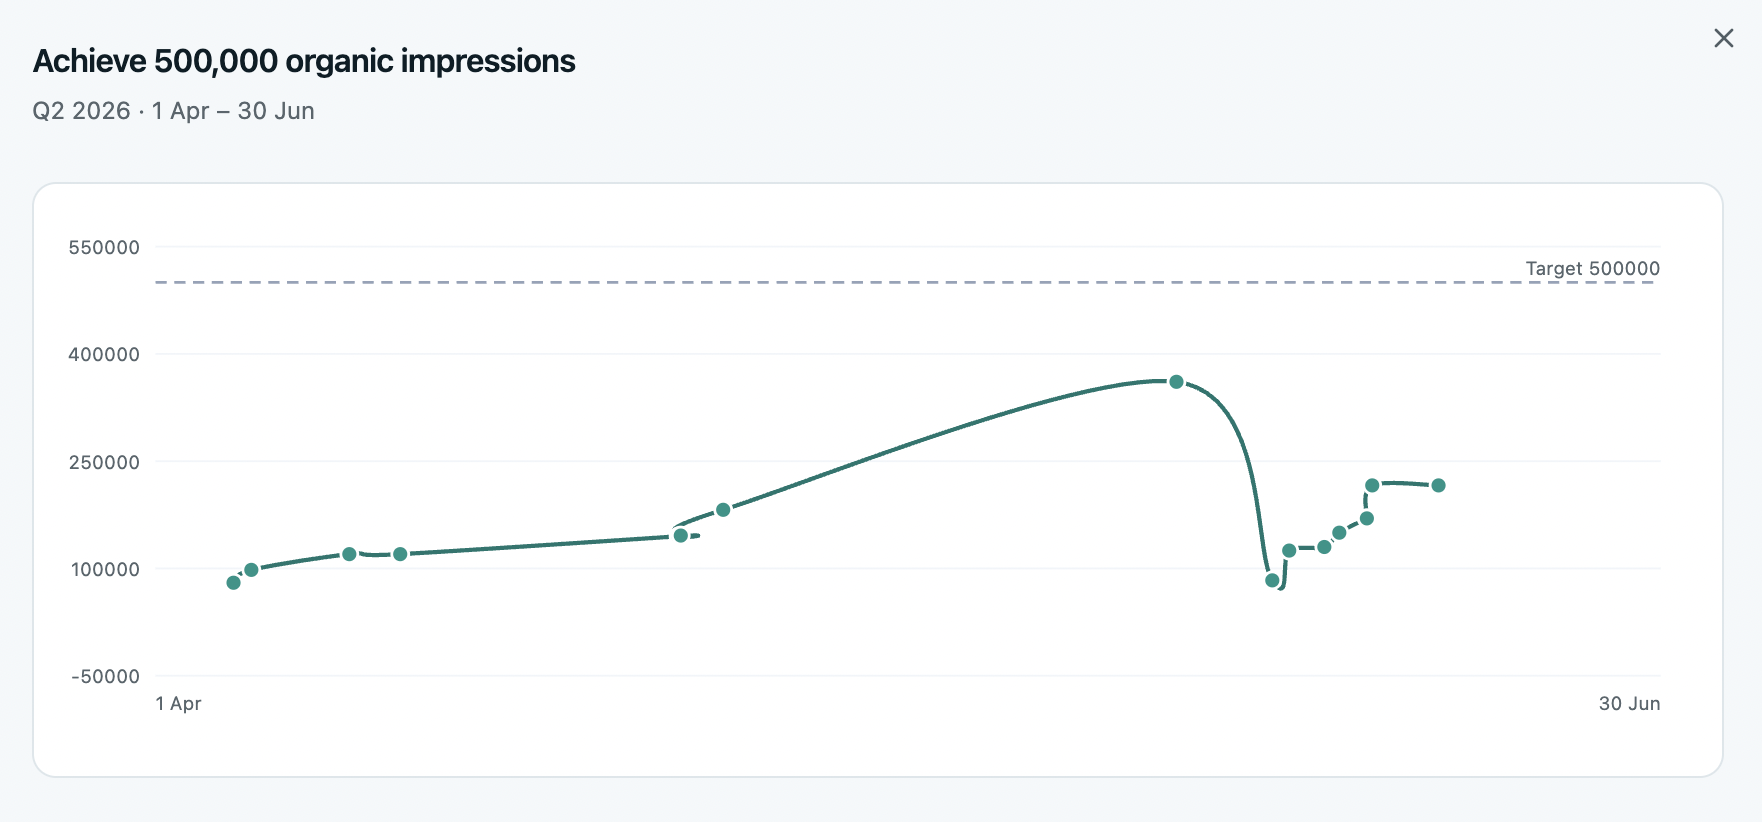Click the Achieve 500,000 organic impressions title

click(304, 61)
